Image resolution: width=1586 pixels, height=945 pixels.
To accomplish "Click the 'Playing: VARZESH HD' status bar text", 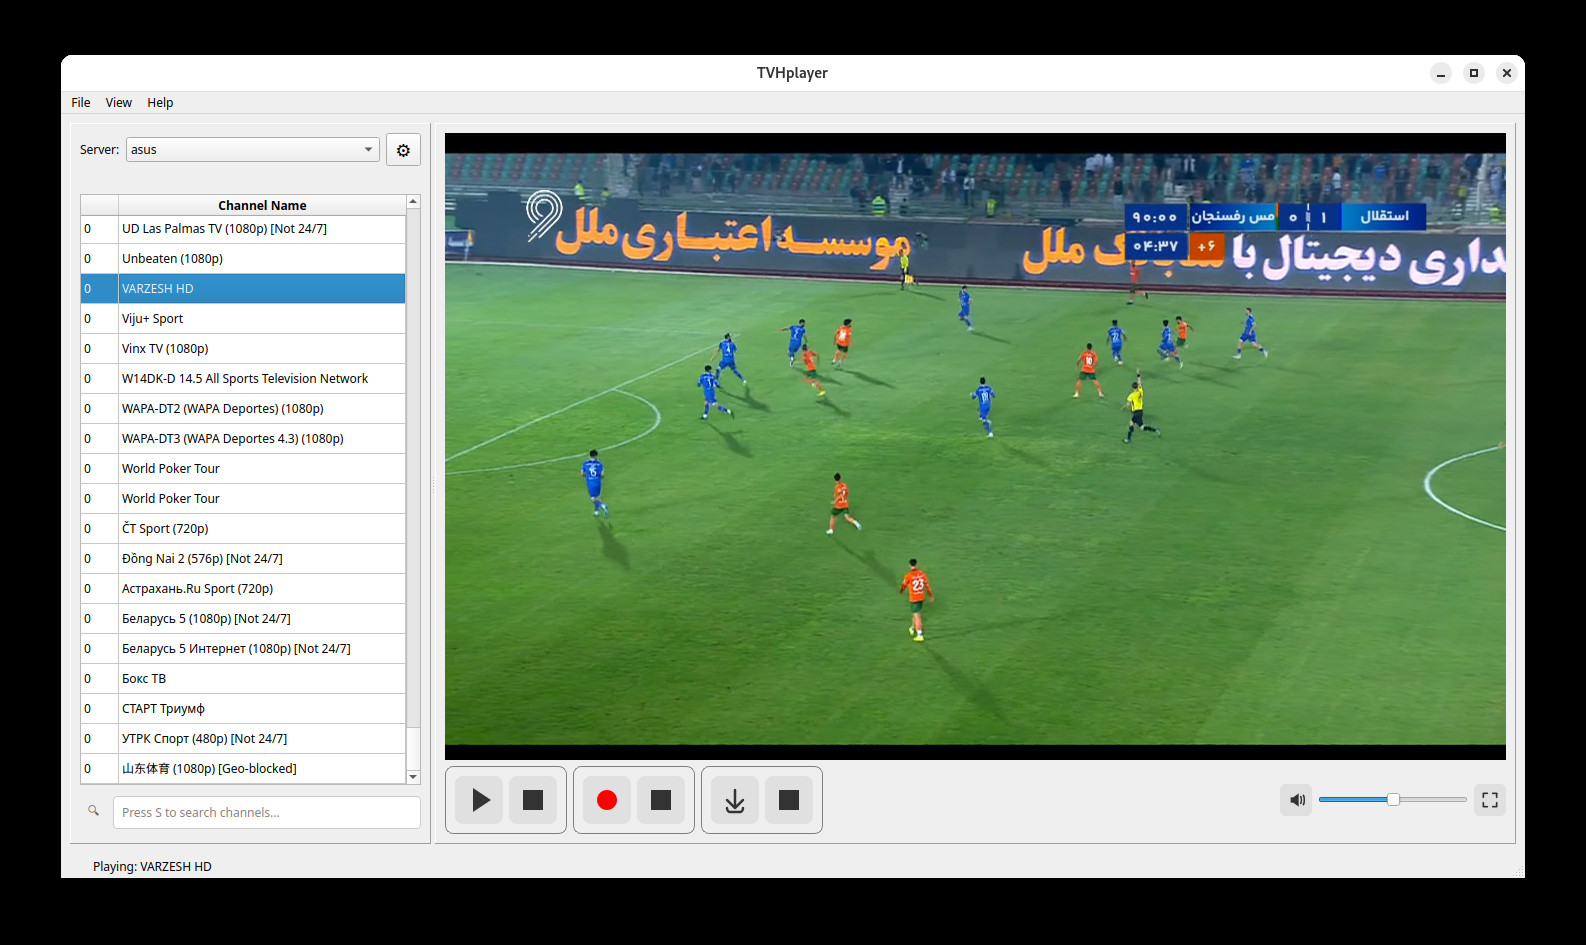I will (152, 867).
